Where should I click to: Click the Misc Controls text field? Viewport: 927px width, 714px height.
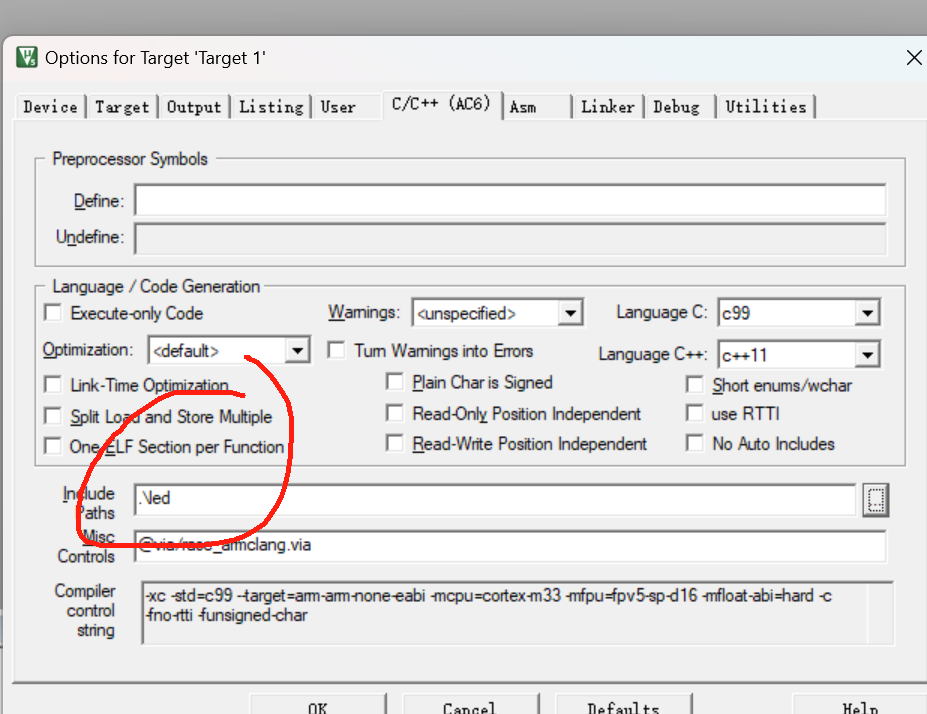tap(510, 546)
